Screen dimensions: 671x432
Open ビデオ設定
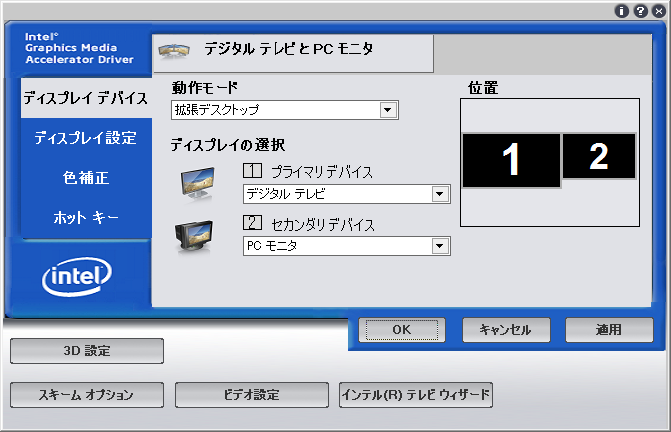[x=252, y=395]
